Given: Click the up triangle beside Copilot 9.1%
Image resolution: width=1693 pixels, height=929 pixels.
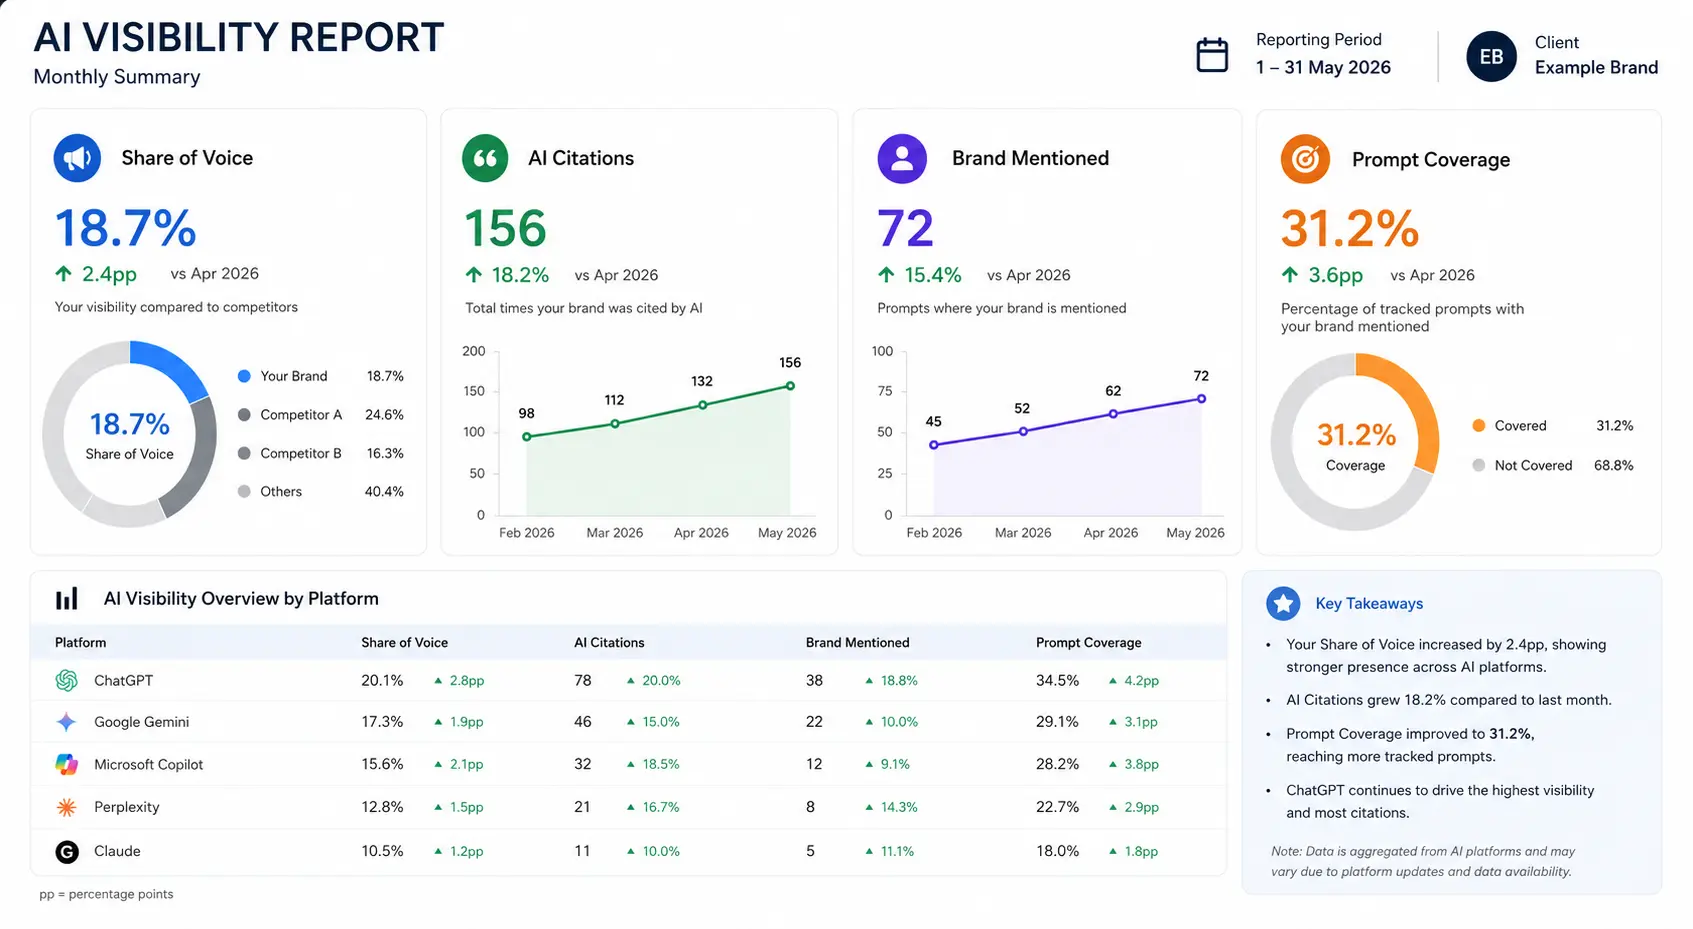Looking at the screenshot, I should point(869,764).
